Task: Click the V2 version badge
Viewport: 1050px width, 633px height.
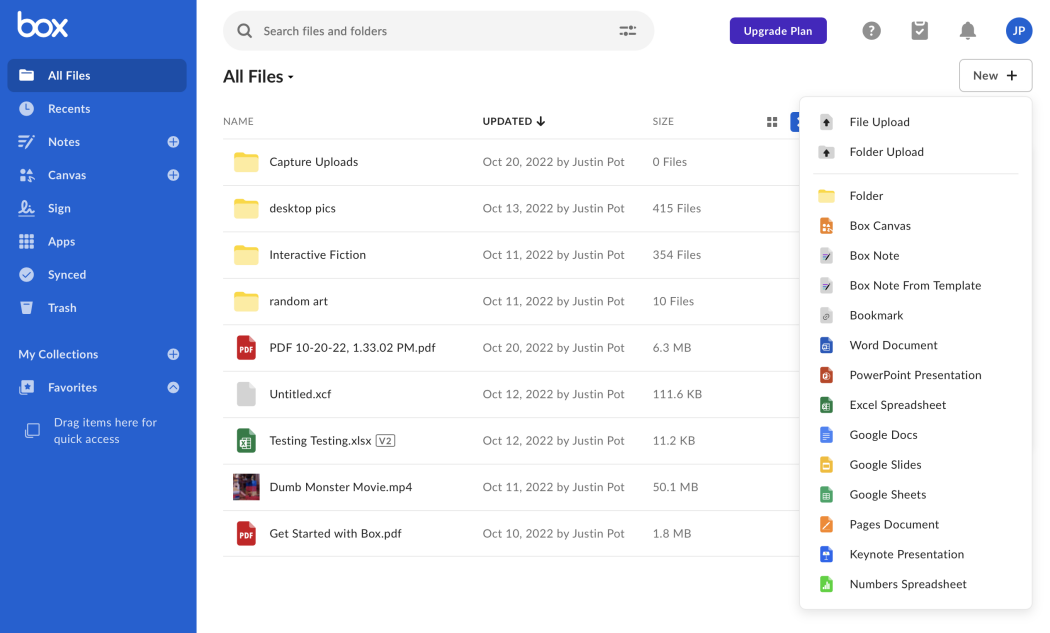Action: [x=385, y=441]
